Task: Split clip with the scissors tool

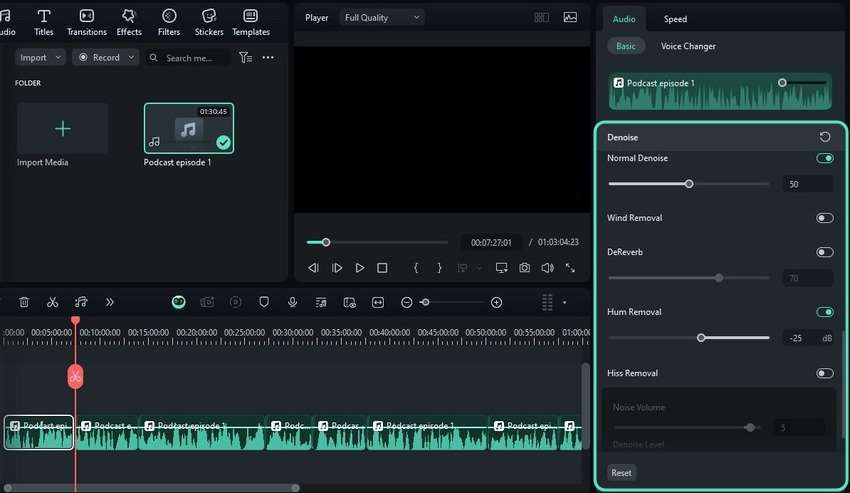Action: tap(53, 302)
